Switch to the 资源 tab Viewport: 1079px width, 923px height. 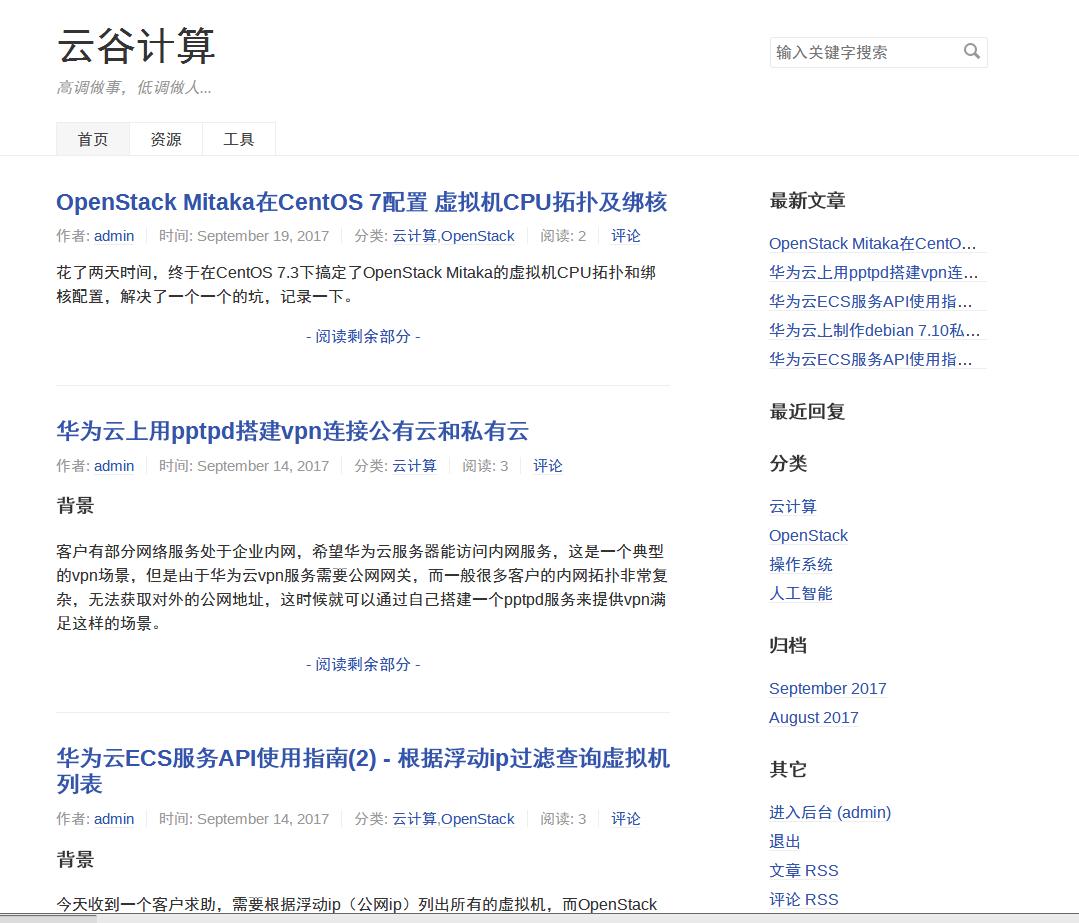(165, 139)
